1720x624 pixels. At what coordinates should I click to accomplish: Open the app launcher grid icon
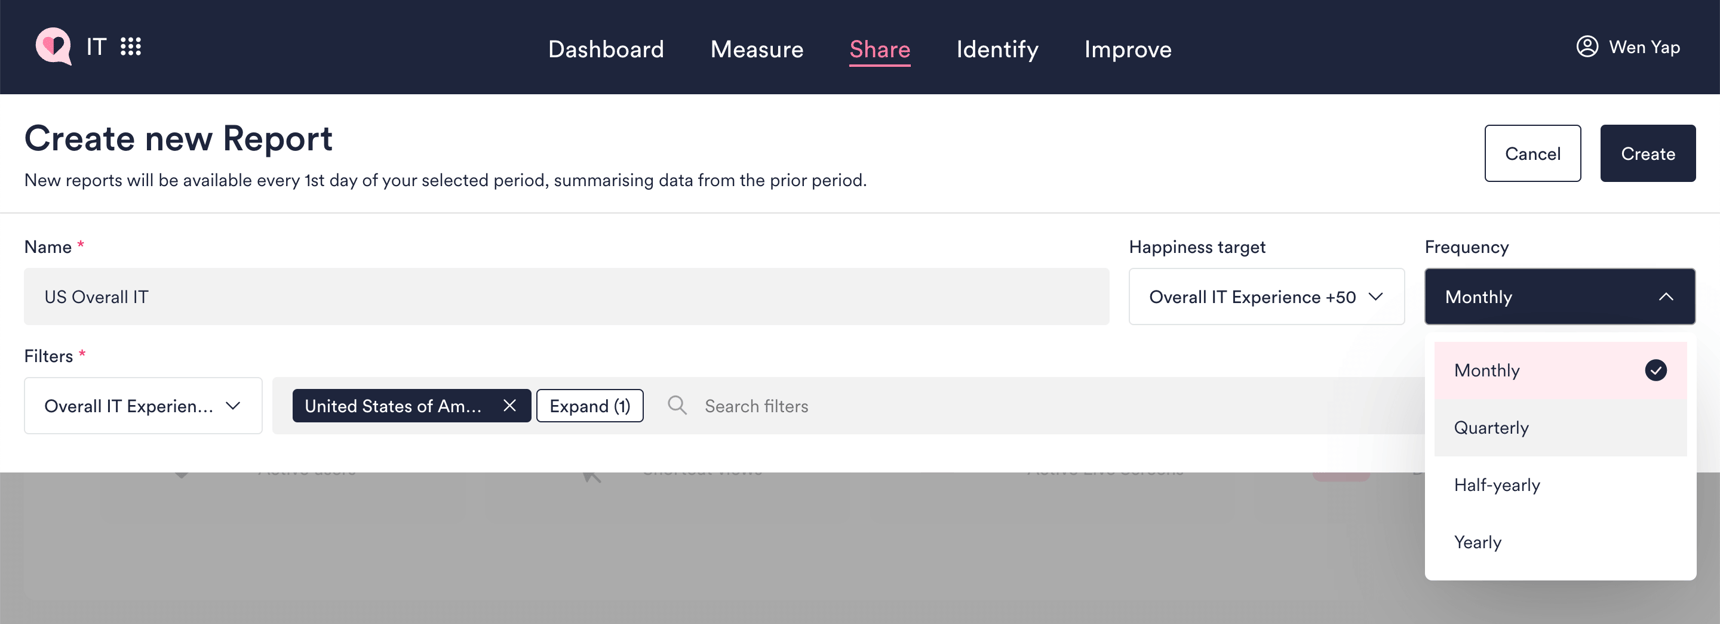click(x=131, y=45)
